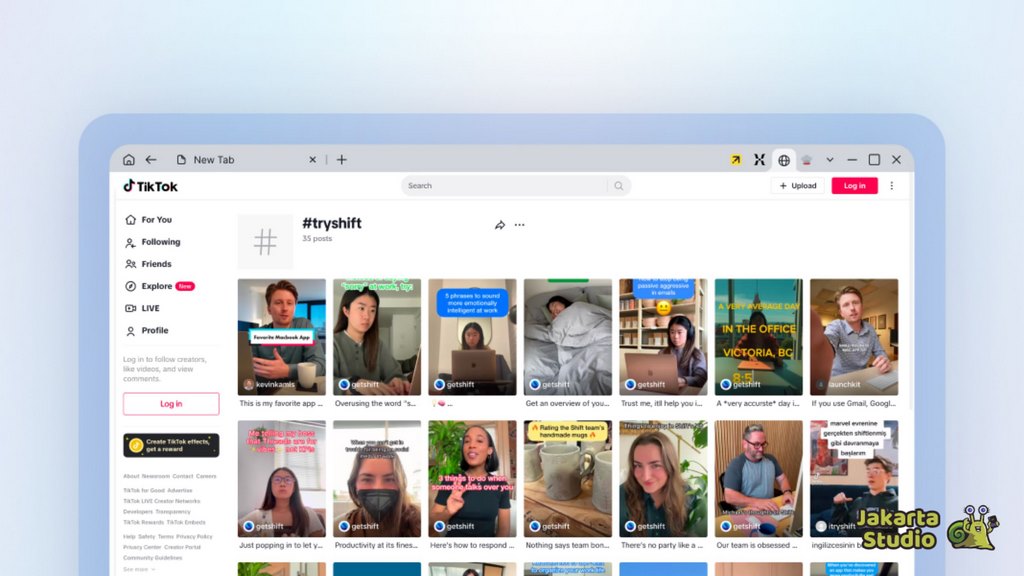
Task: Click the yellow arrow extension icon
Action: pyautogui.click(x=736, y=159)
